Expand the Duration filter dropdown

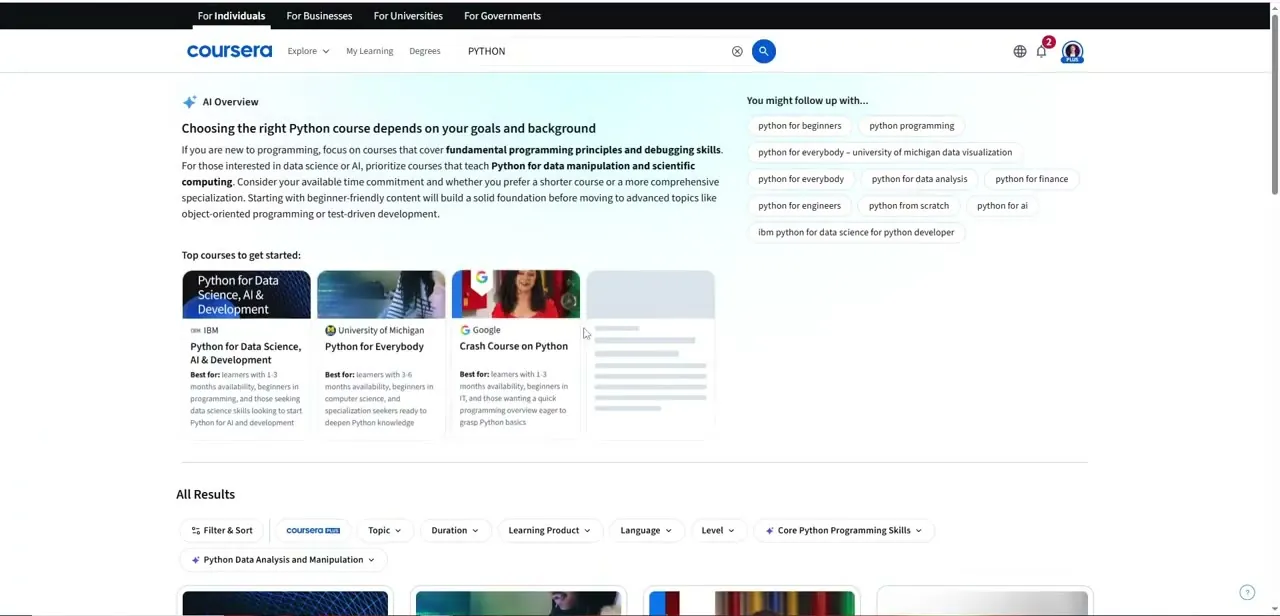pyautogui.click(x=454, y=530)
